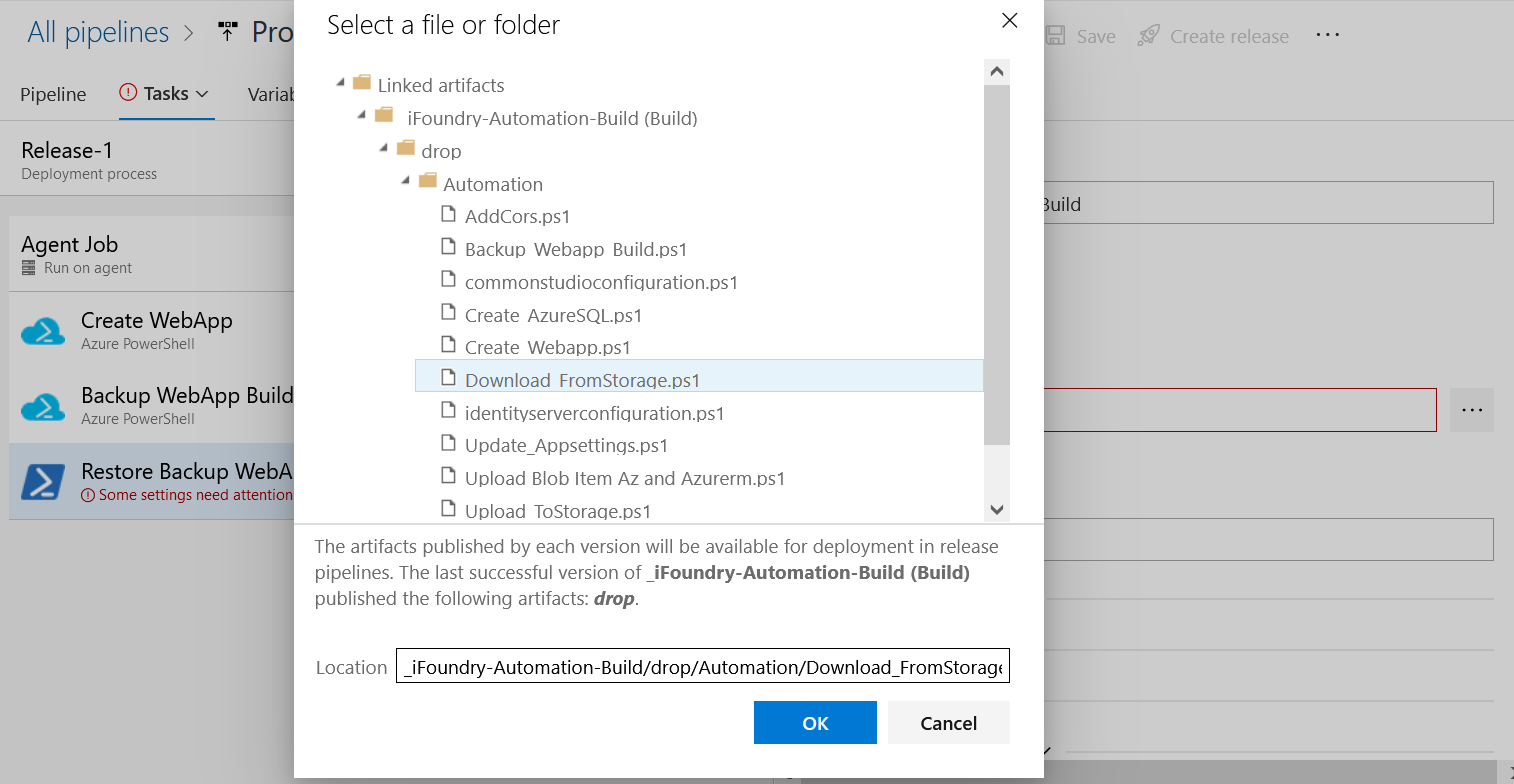The image size is (1514, 784).
Task: Select the Create WebApp task
Action: pyautogui.click(x=151, y=330)
